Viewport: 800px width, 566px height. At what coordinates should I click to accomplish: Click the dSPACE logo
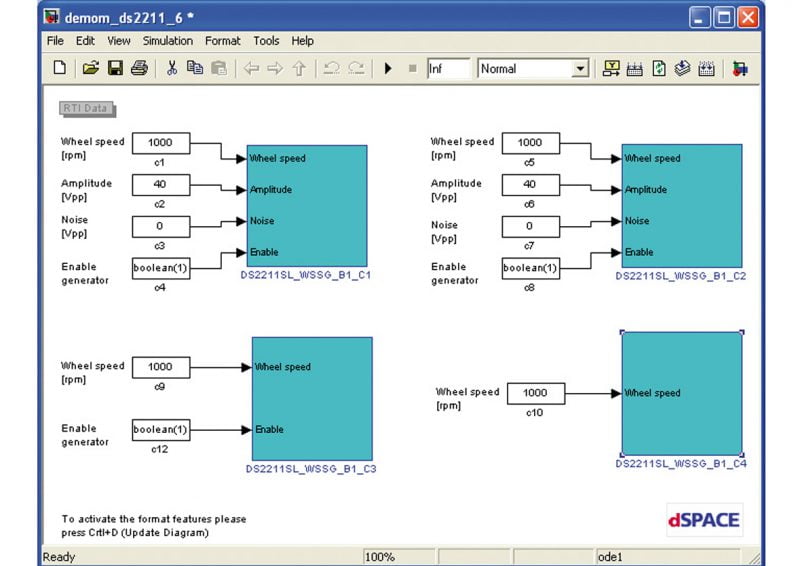tap(704, 519)
